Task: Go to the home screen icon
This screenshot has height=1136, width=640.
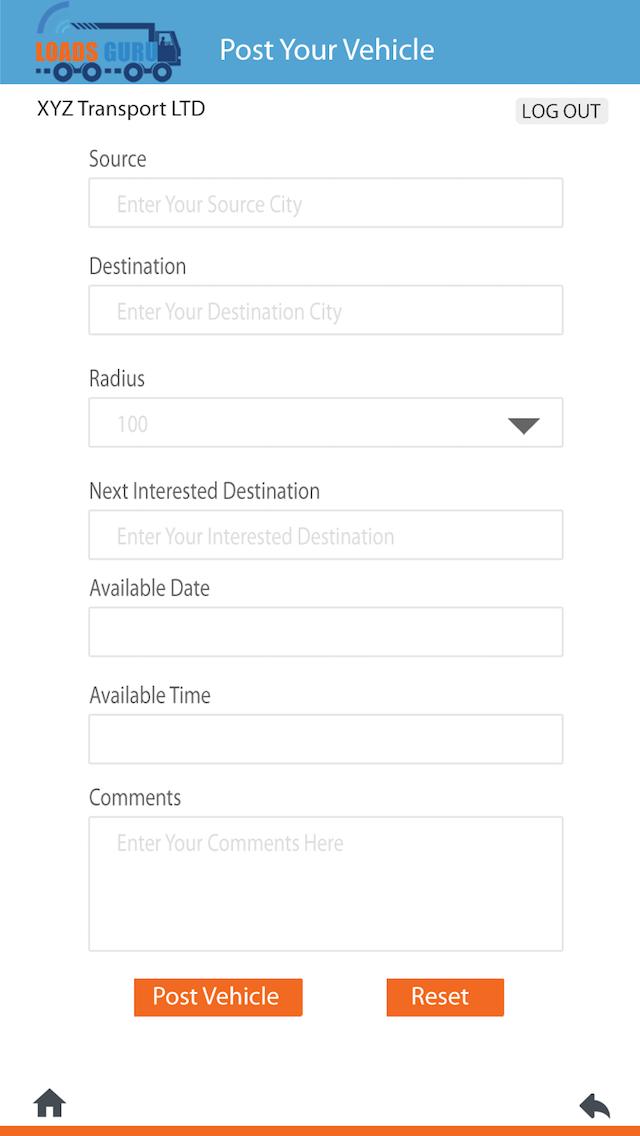Action: pos(49,1104)
